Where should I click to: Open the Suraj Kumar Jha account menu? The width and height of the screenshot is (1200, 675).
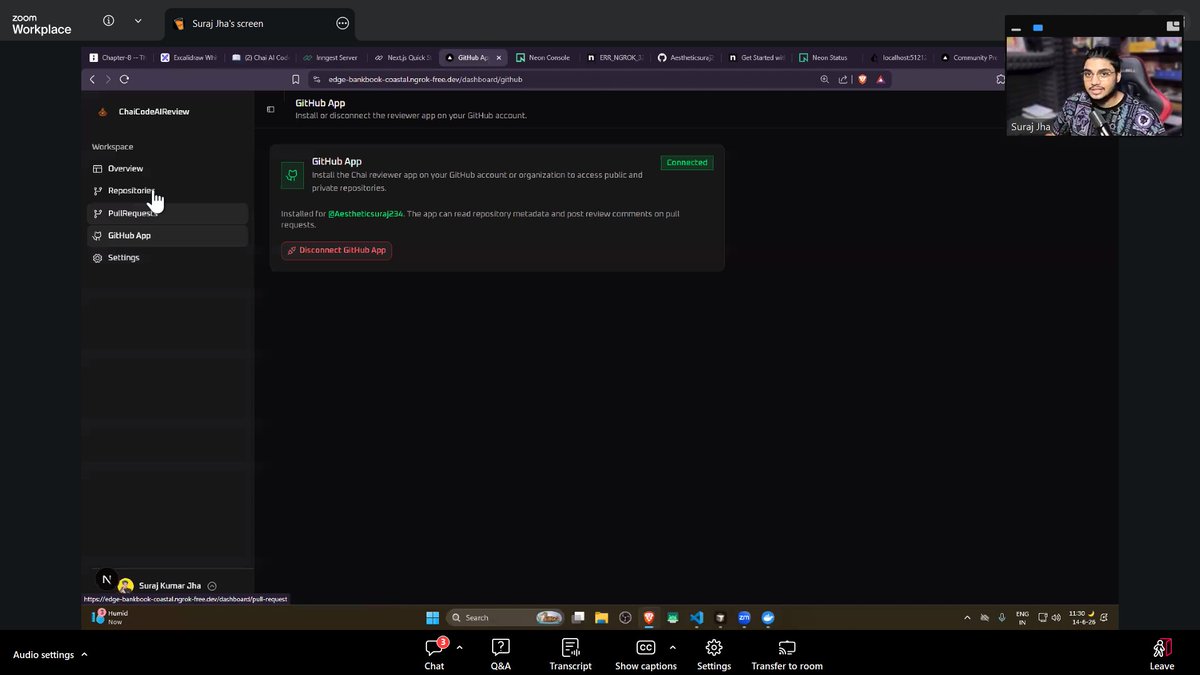[x=167, y=586]
